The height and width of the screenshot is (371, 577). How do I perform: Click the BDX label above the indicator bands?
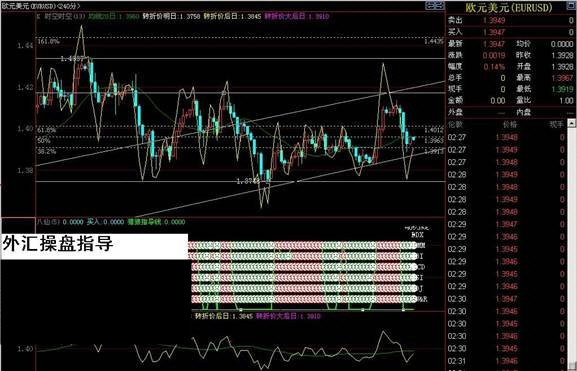417,234
